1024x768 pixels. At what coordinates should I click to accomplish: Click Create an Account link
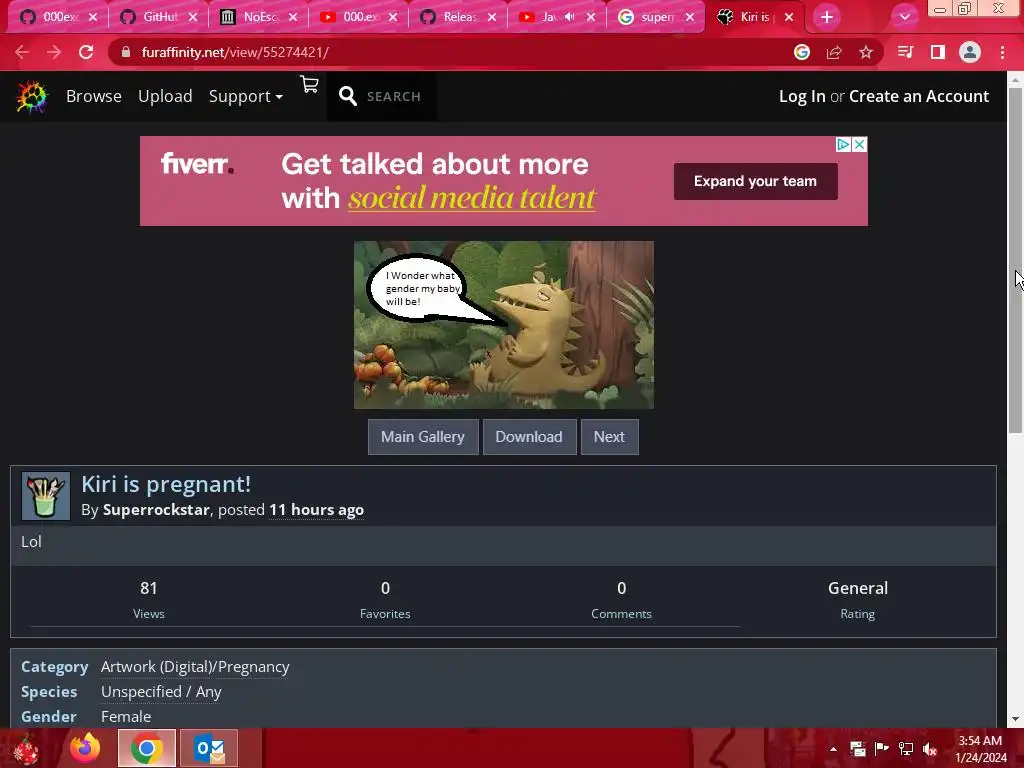click(x=919, y=97)
